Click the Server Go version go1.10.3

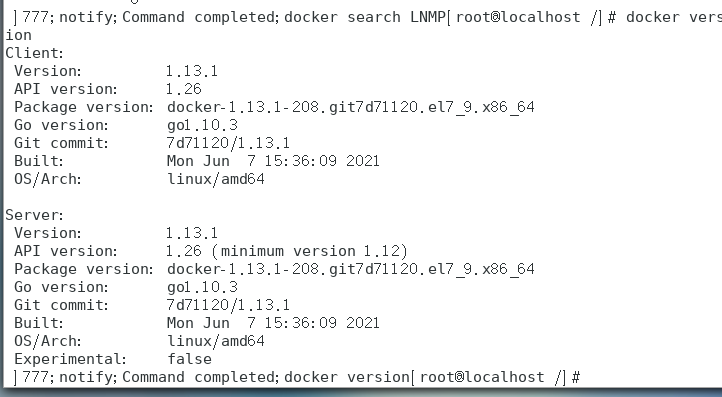coord(202,287)
